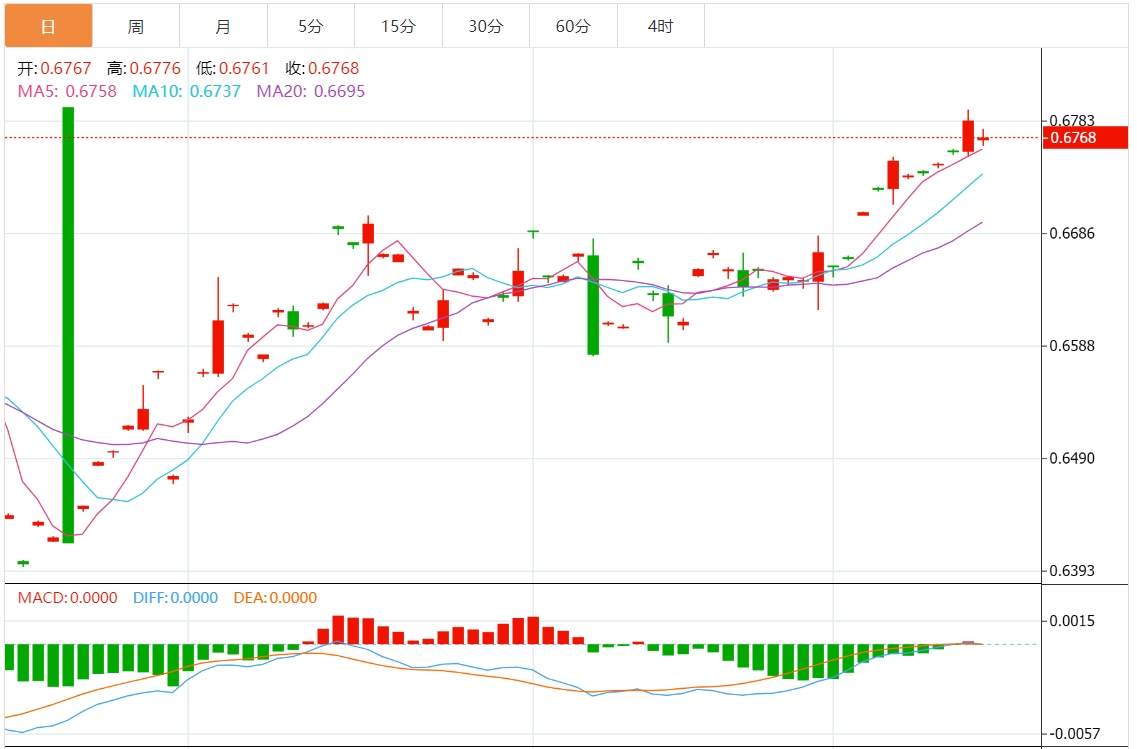Viewport: 1137px width, 749px height.
Task: Click the 0.6783 price axis label
Action: tap(1072, 120)
